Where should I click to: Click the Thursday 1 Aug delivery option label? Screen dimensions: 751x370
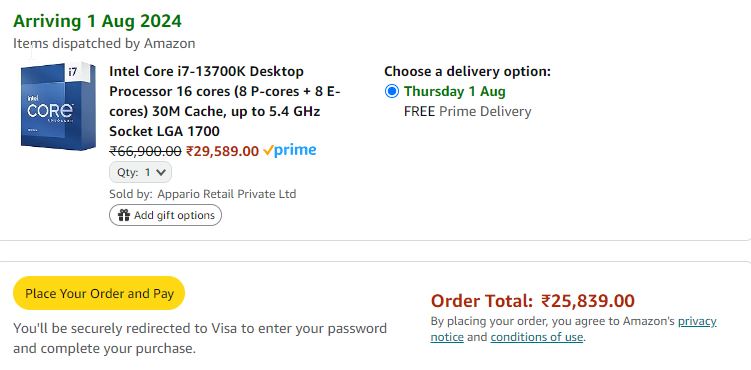455,91
